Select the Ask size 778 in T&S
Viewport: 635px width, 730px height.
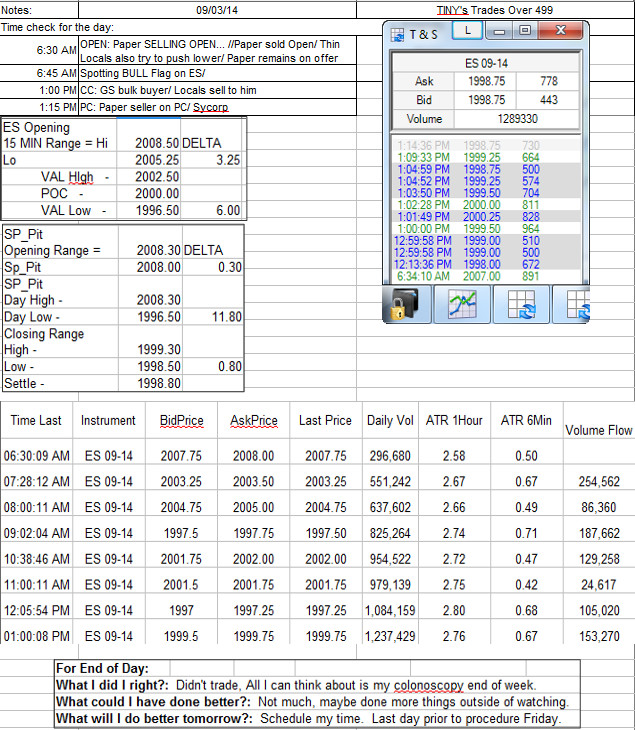[x=548, y=81]
